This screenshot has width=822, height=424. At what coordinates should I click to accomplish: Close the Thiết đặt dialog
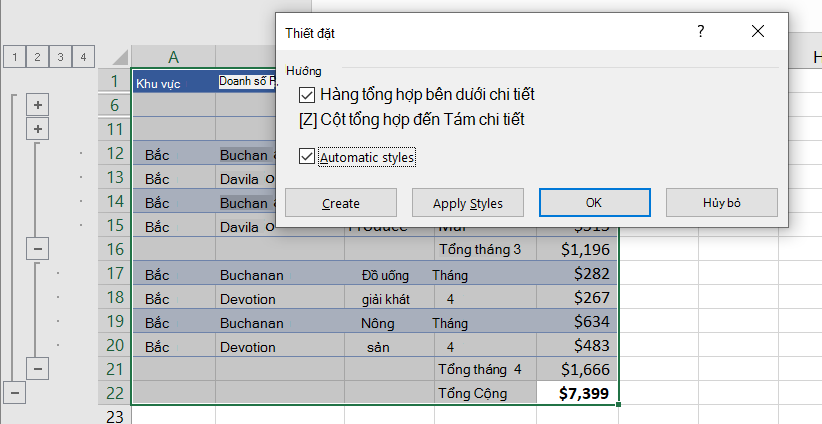coord(758,32)
